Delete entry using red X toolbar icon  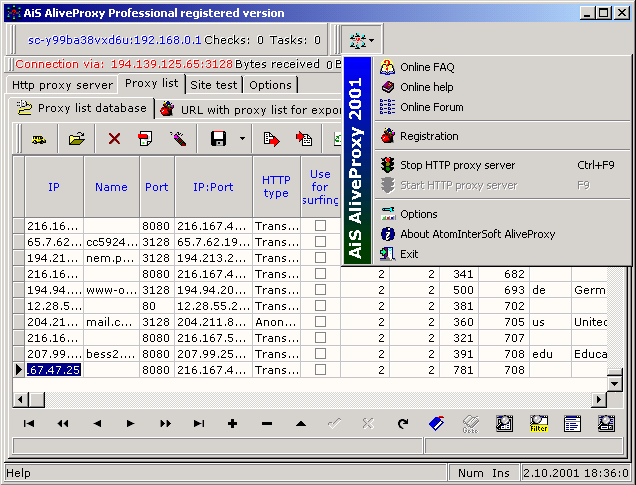114,139
